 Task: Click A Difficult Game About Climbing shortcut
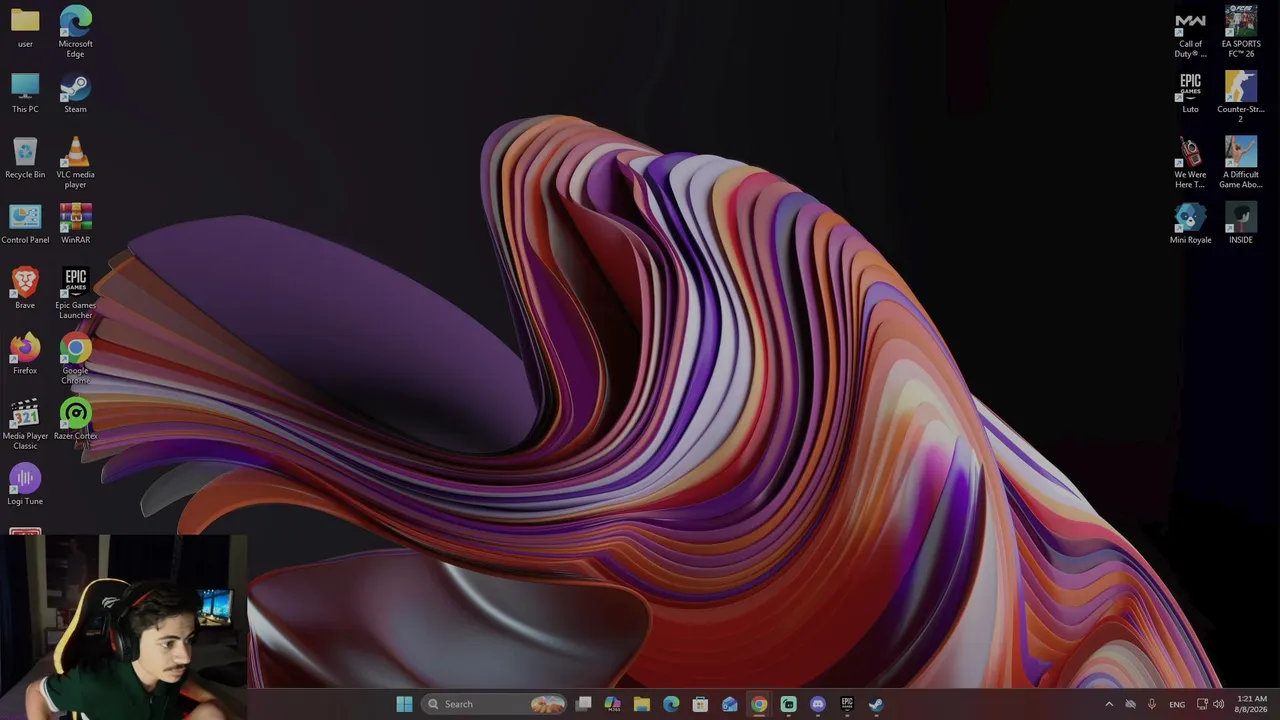1241,163
